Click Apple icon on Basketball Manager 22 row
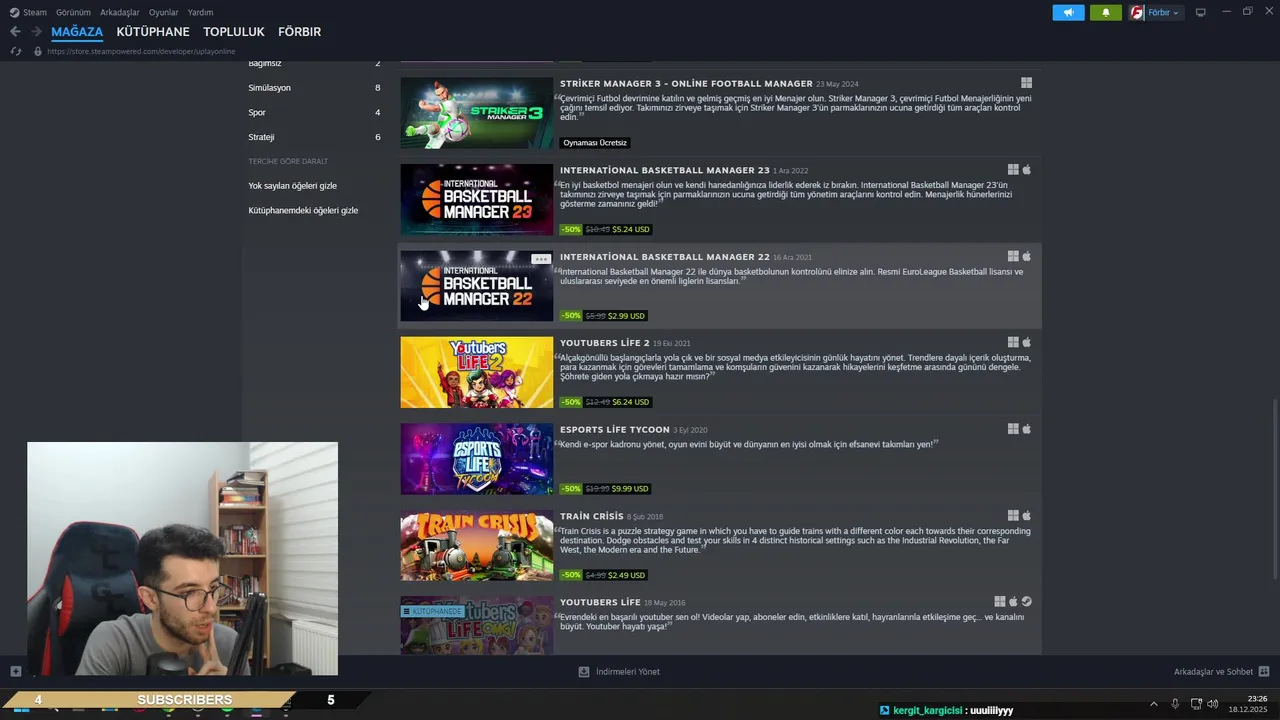 (x=1026, y=256)
